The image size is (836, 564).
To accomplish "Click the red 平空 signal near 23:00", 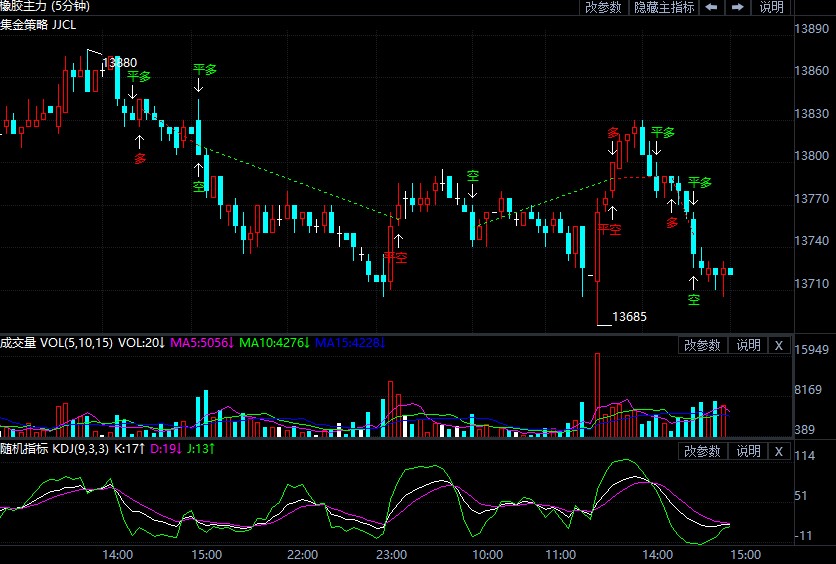I will point(396,257).
